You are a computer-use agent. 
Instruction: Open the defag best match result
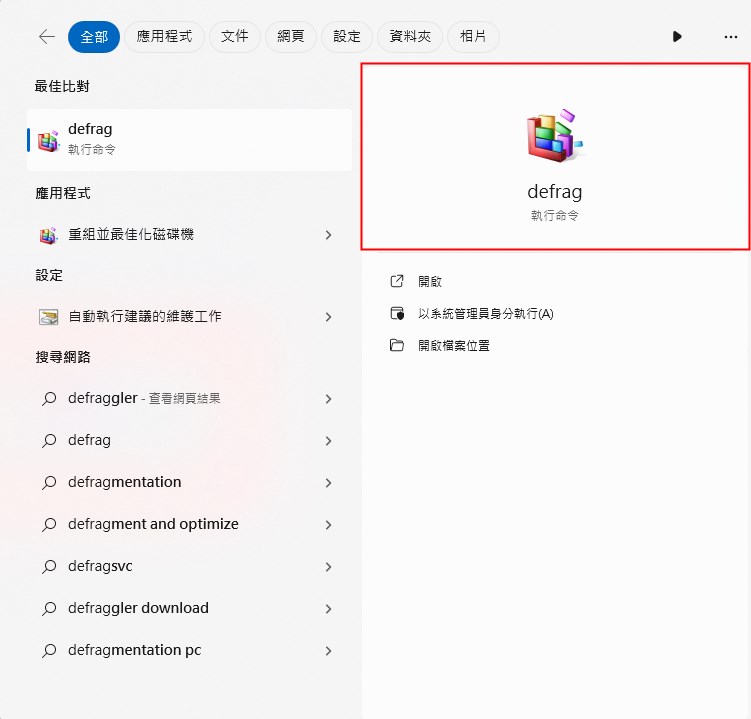coord(190,139)
